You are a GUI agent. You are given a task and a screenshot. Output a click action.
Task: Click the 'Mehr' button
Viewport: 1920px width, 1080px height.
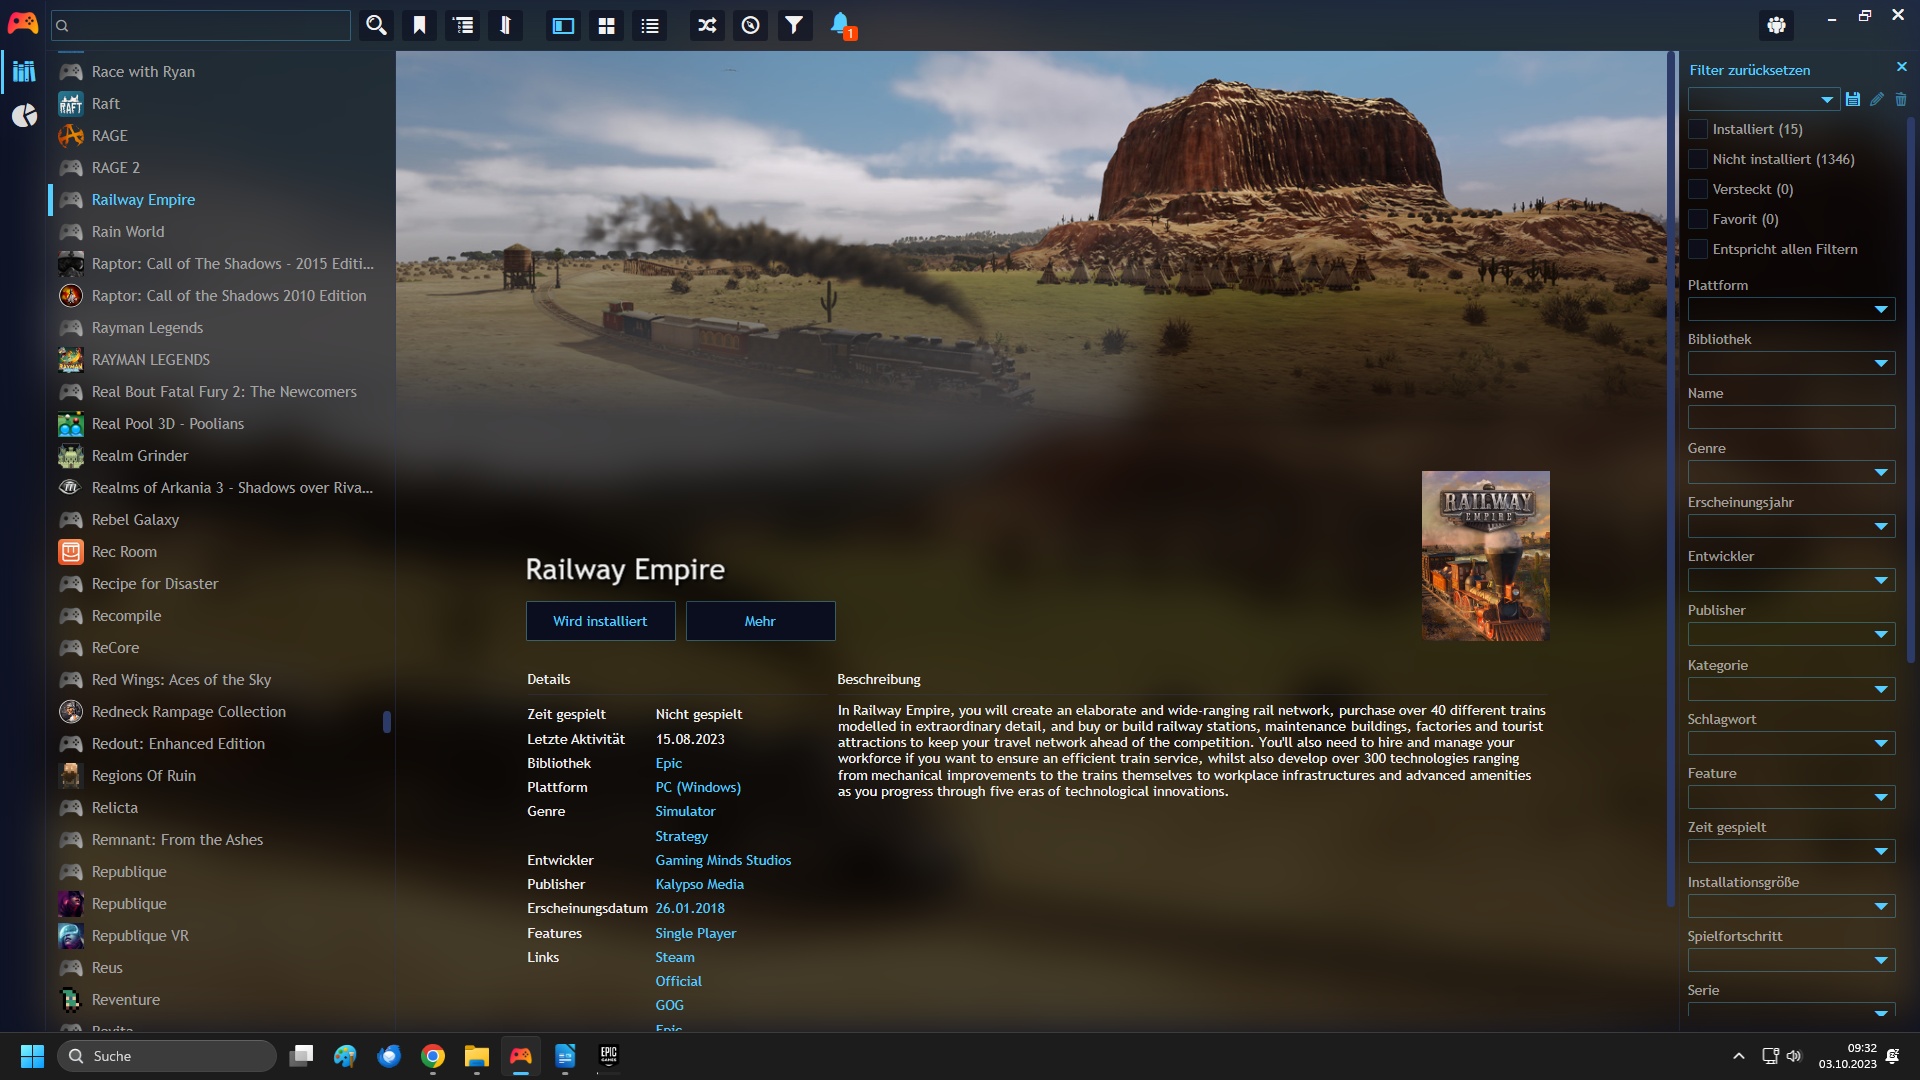760,620
